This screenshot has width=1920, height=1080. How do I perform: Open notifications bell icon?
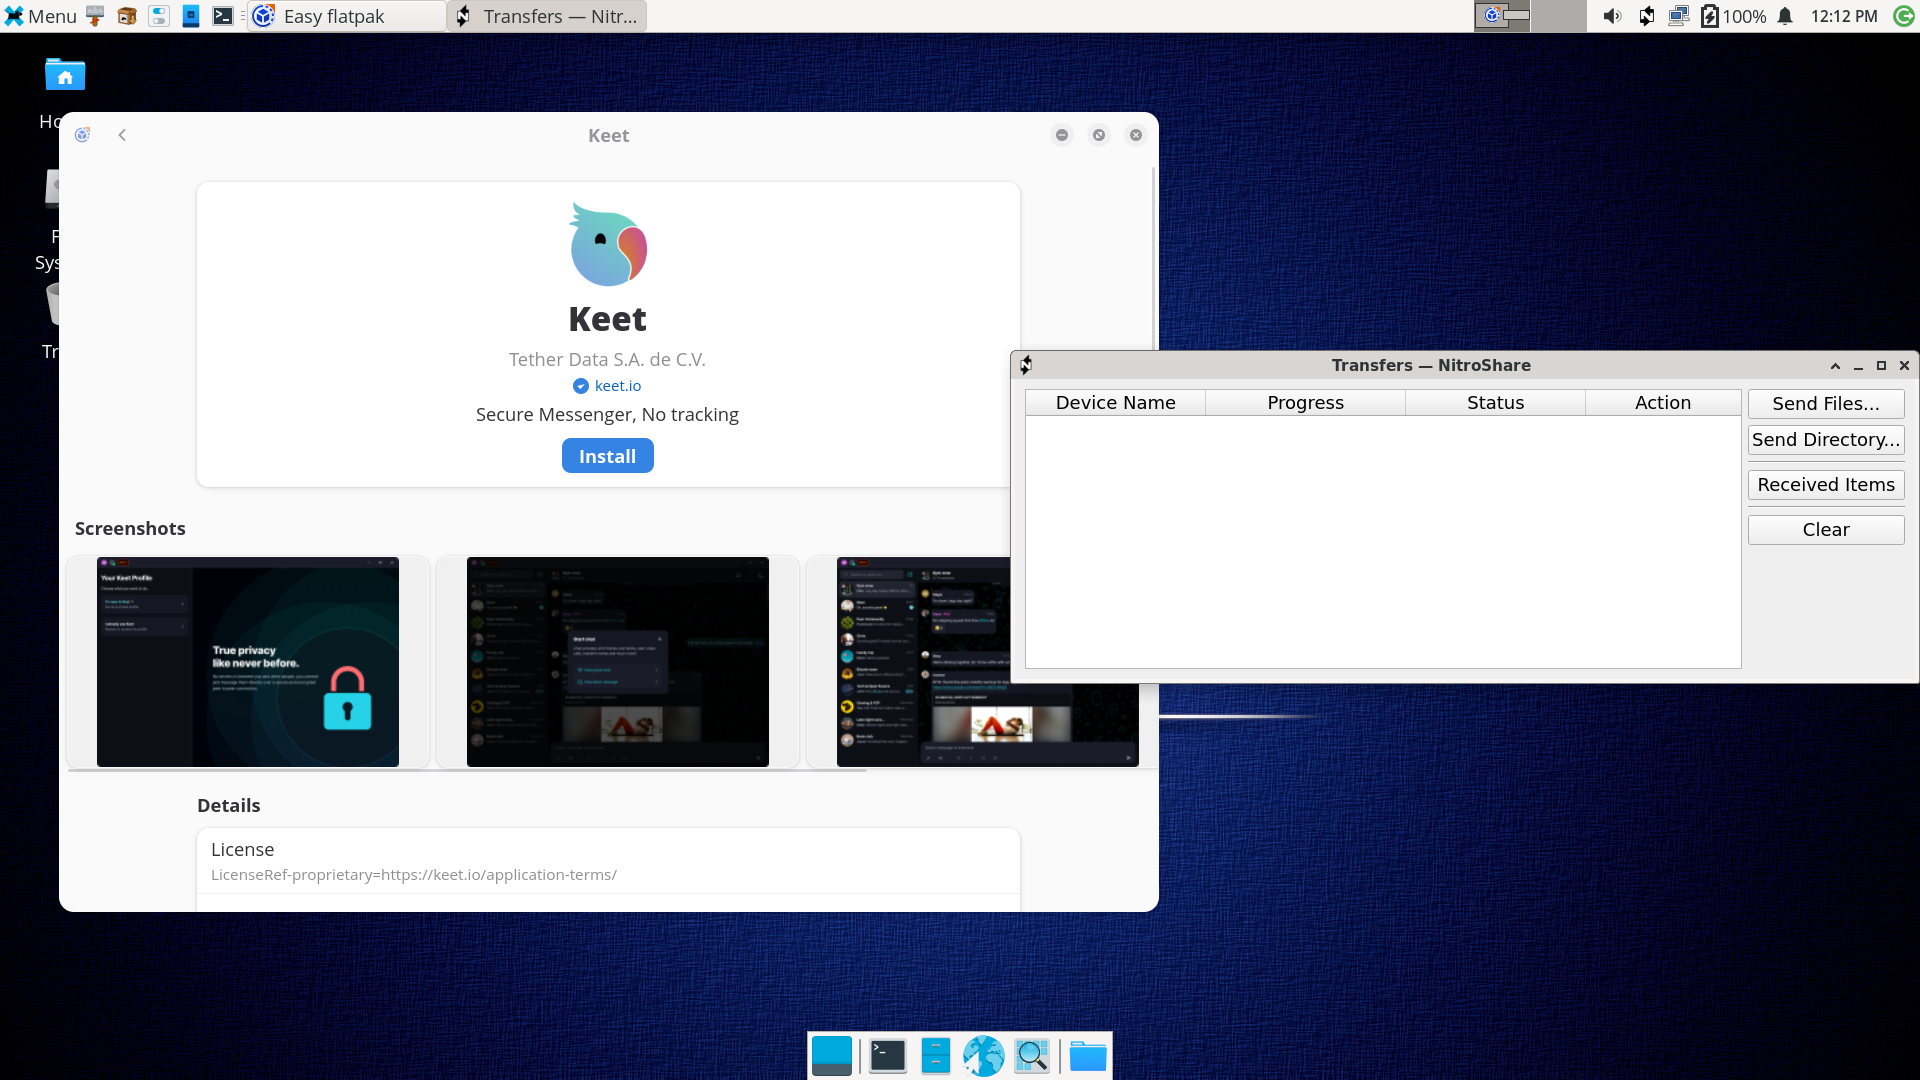[x=1785, y=16]
